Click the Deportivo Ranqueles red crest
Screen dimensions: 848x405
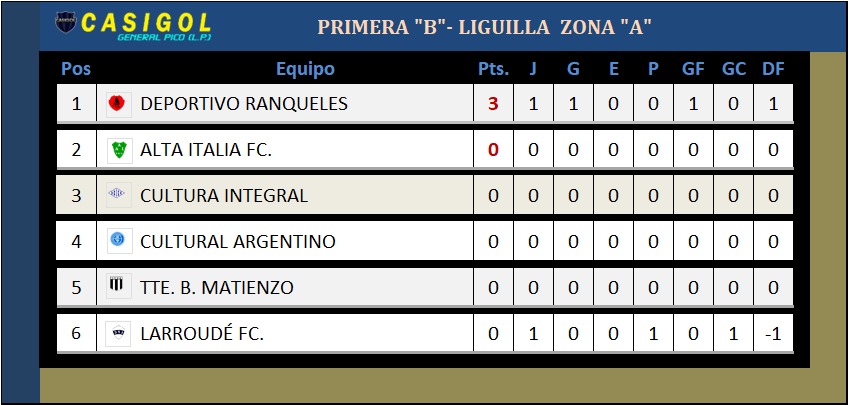tap(117, 103)
